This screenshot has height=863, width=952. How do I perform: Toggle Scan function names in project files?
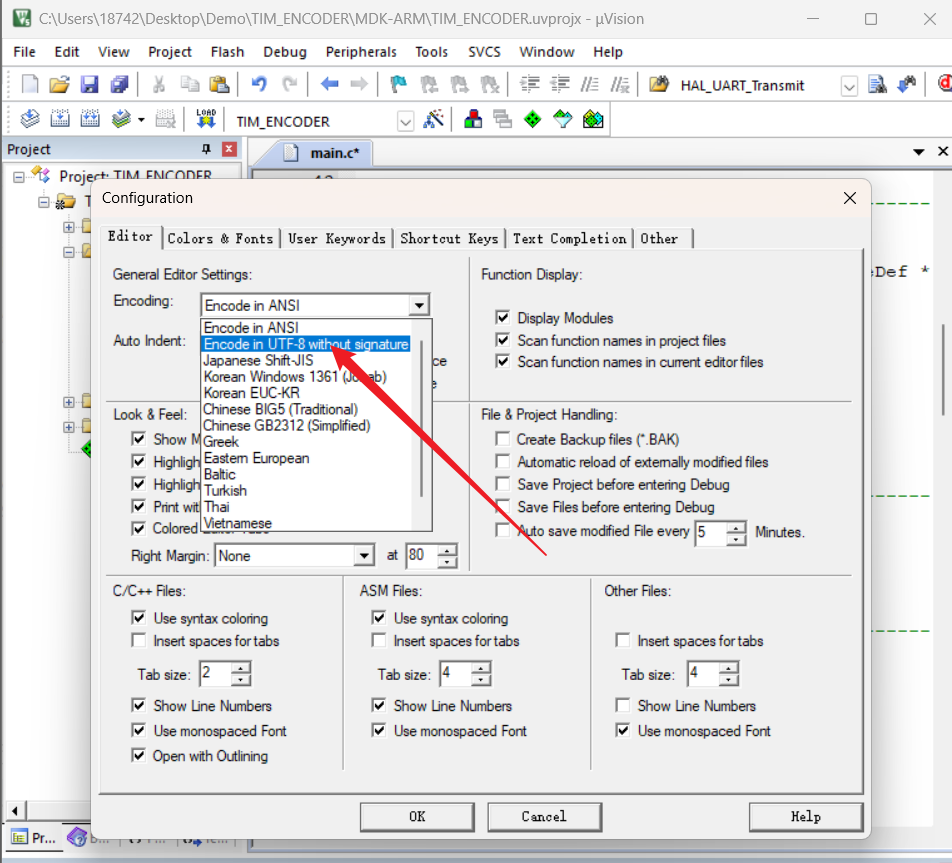point(502,339)
